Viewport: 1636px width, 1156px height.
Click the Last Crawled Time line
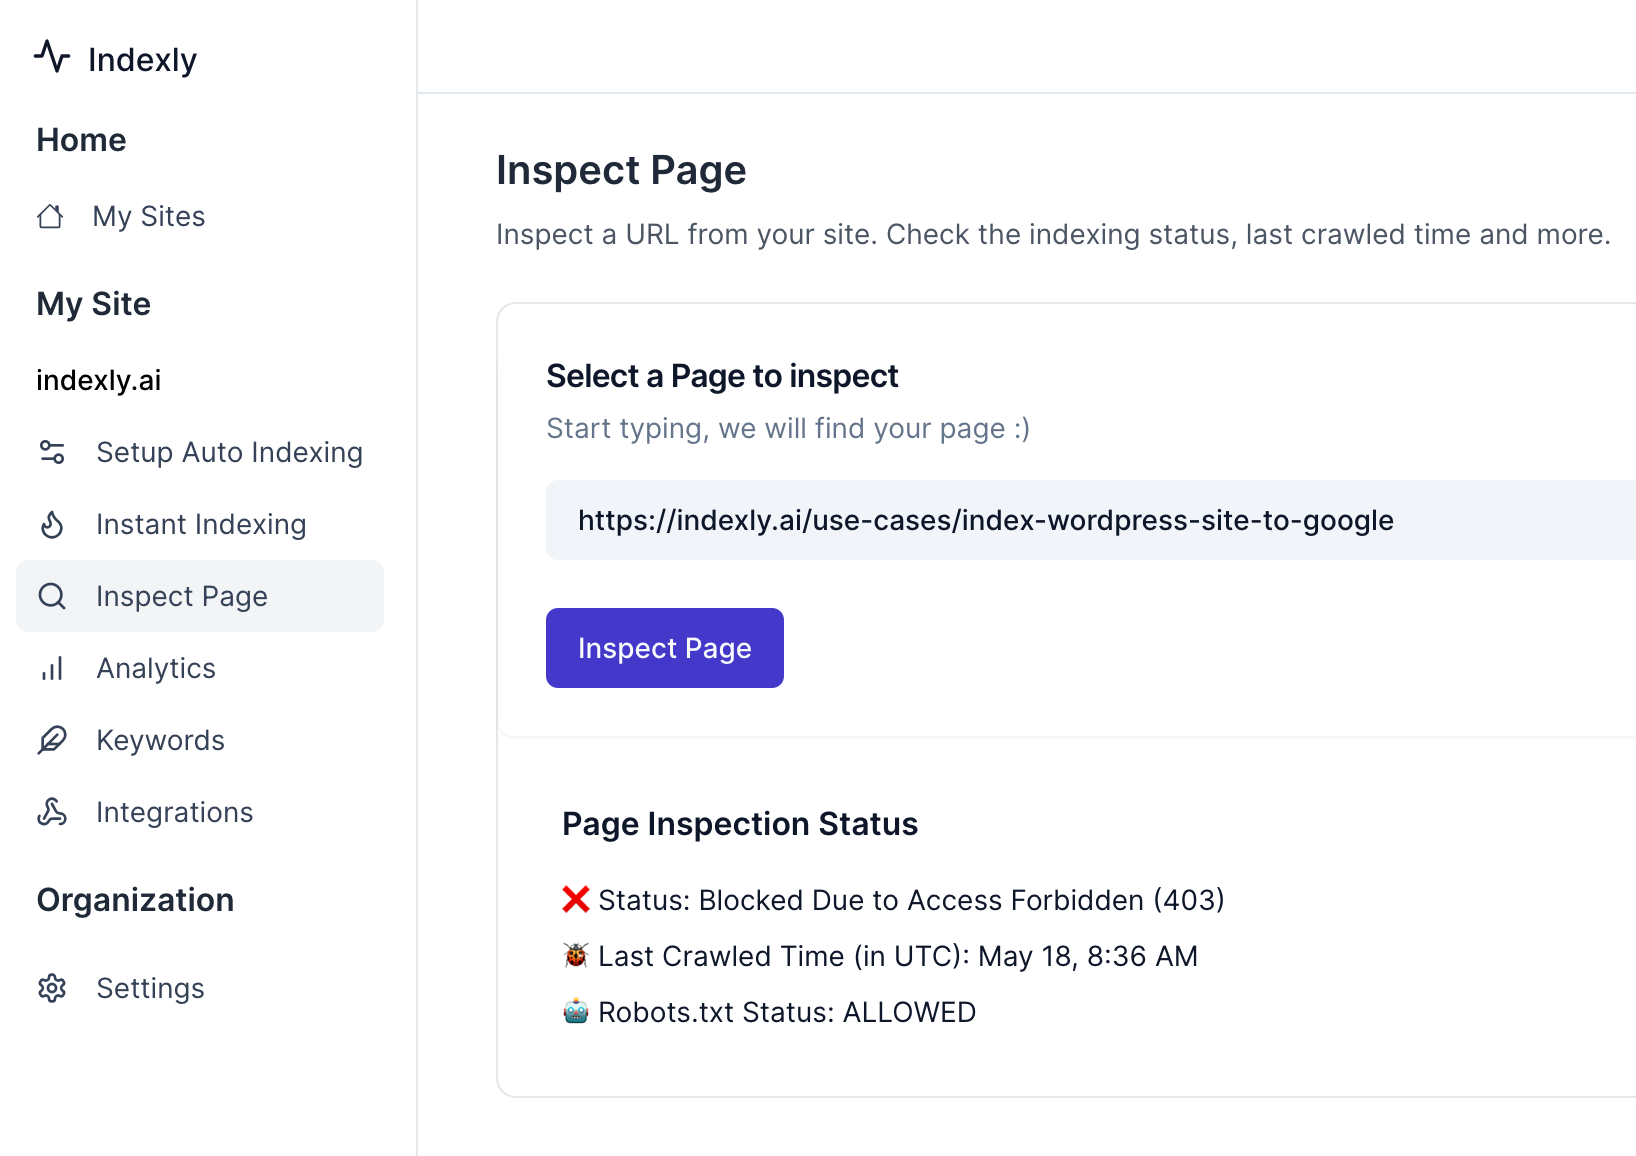click(897, 956)
